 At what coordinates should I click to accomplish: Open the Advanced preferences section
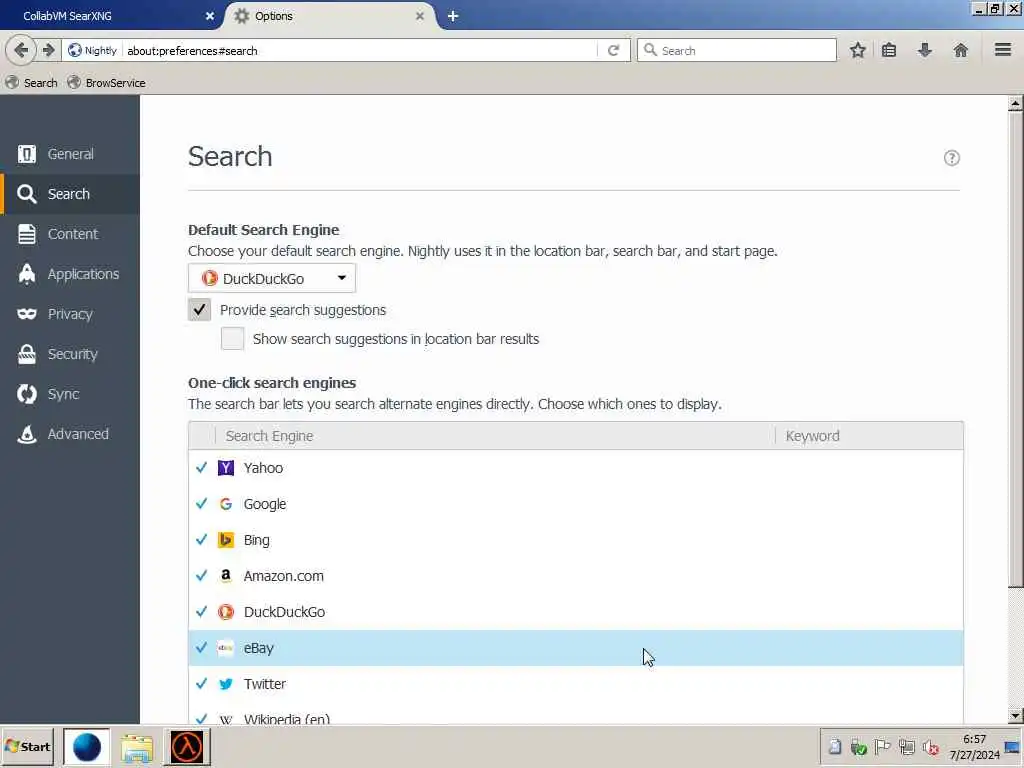[70, 434]
